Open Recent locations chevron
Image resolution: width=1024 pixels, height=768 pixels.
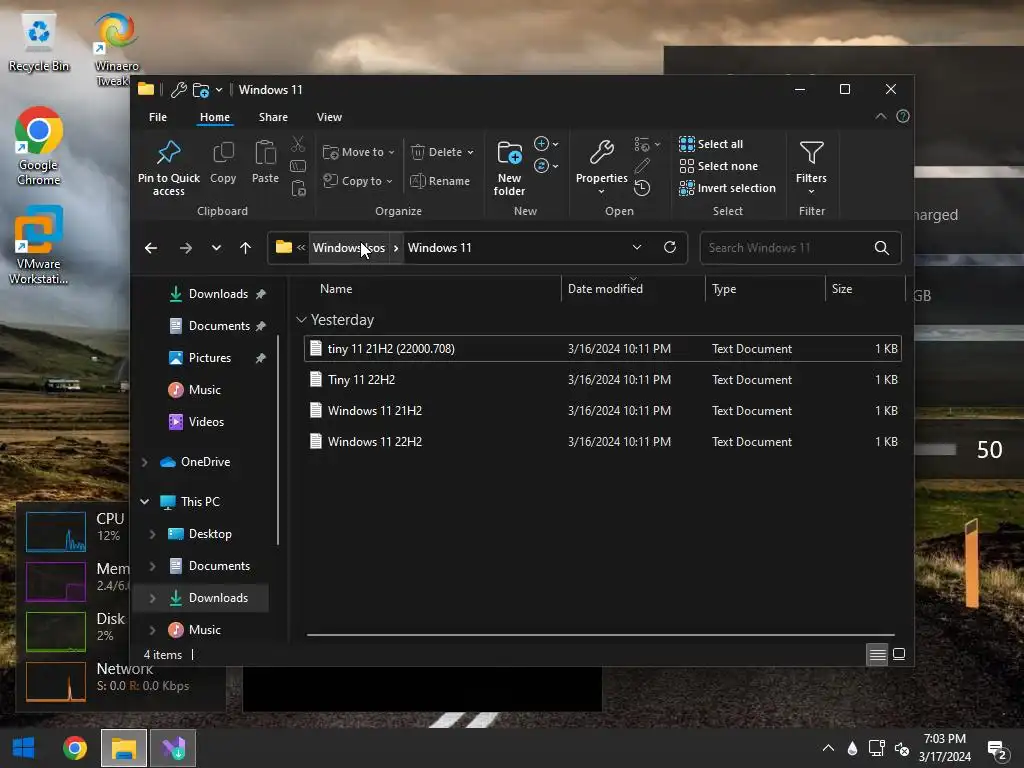click(x=216, y=248)
